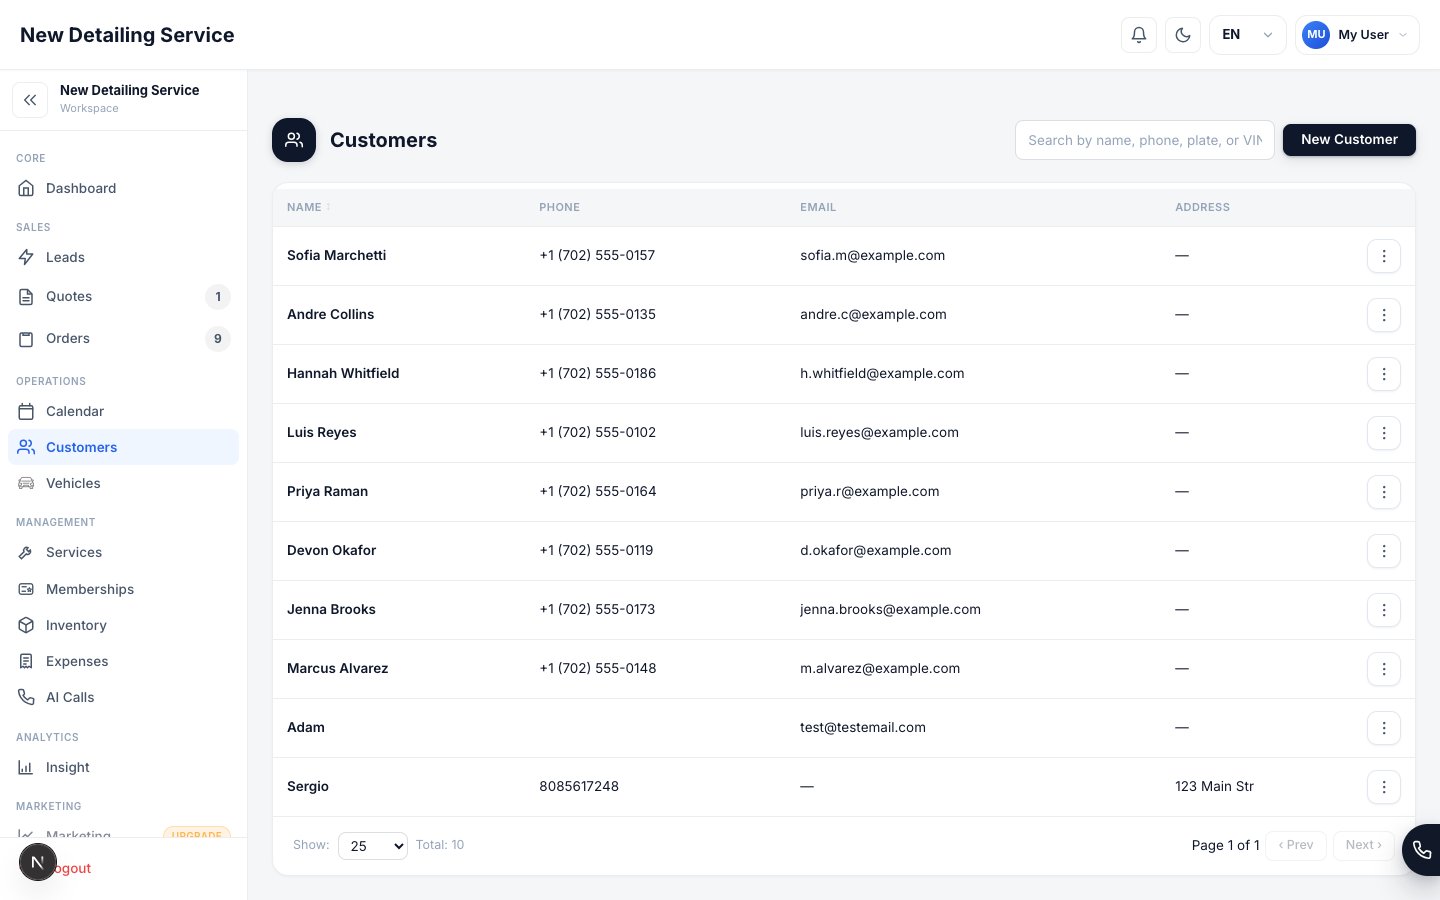
Task: Click the AI Calls phone icon
Action: [26, 697]
